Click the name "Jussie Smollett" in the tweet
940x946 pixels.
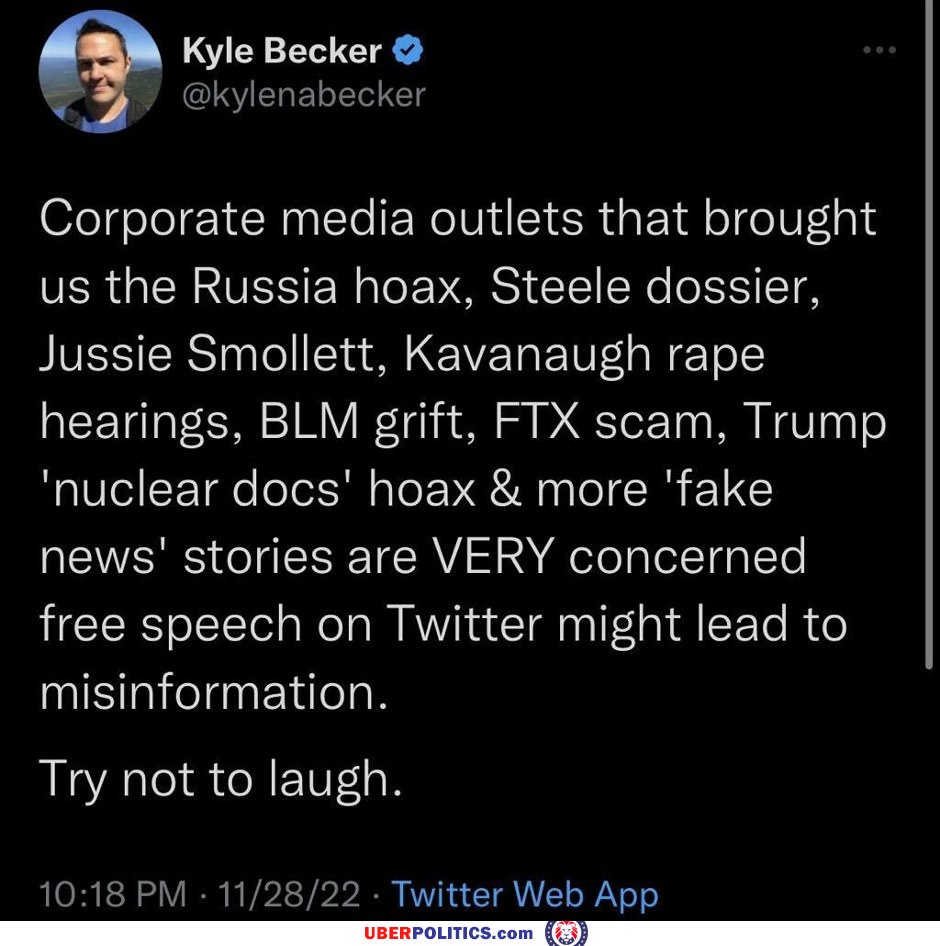click(x=207, y=354)
